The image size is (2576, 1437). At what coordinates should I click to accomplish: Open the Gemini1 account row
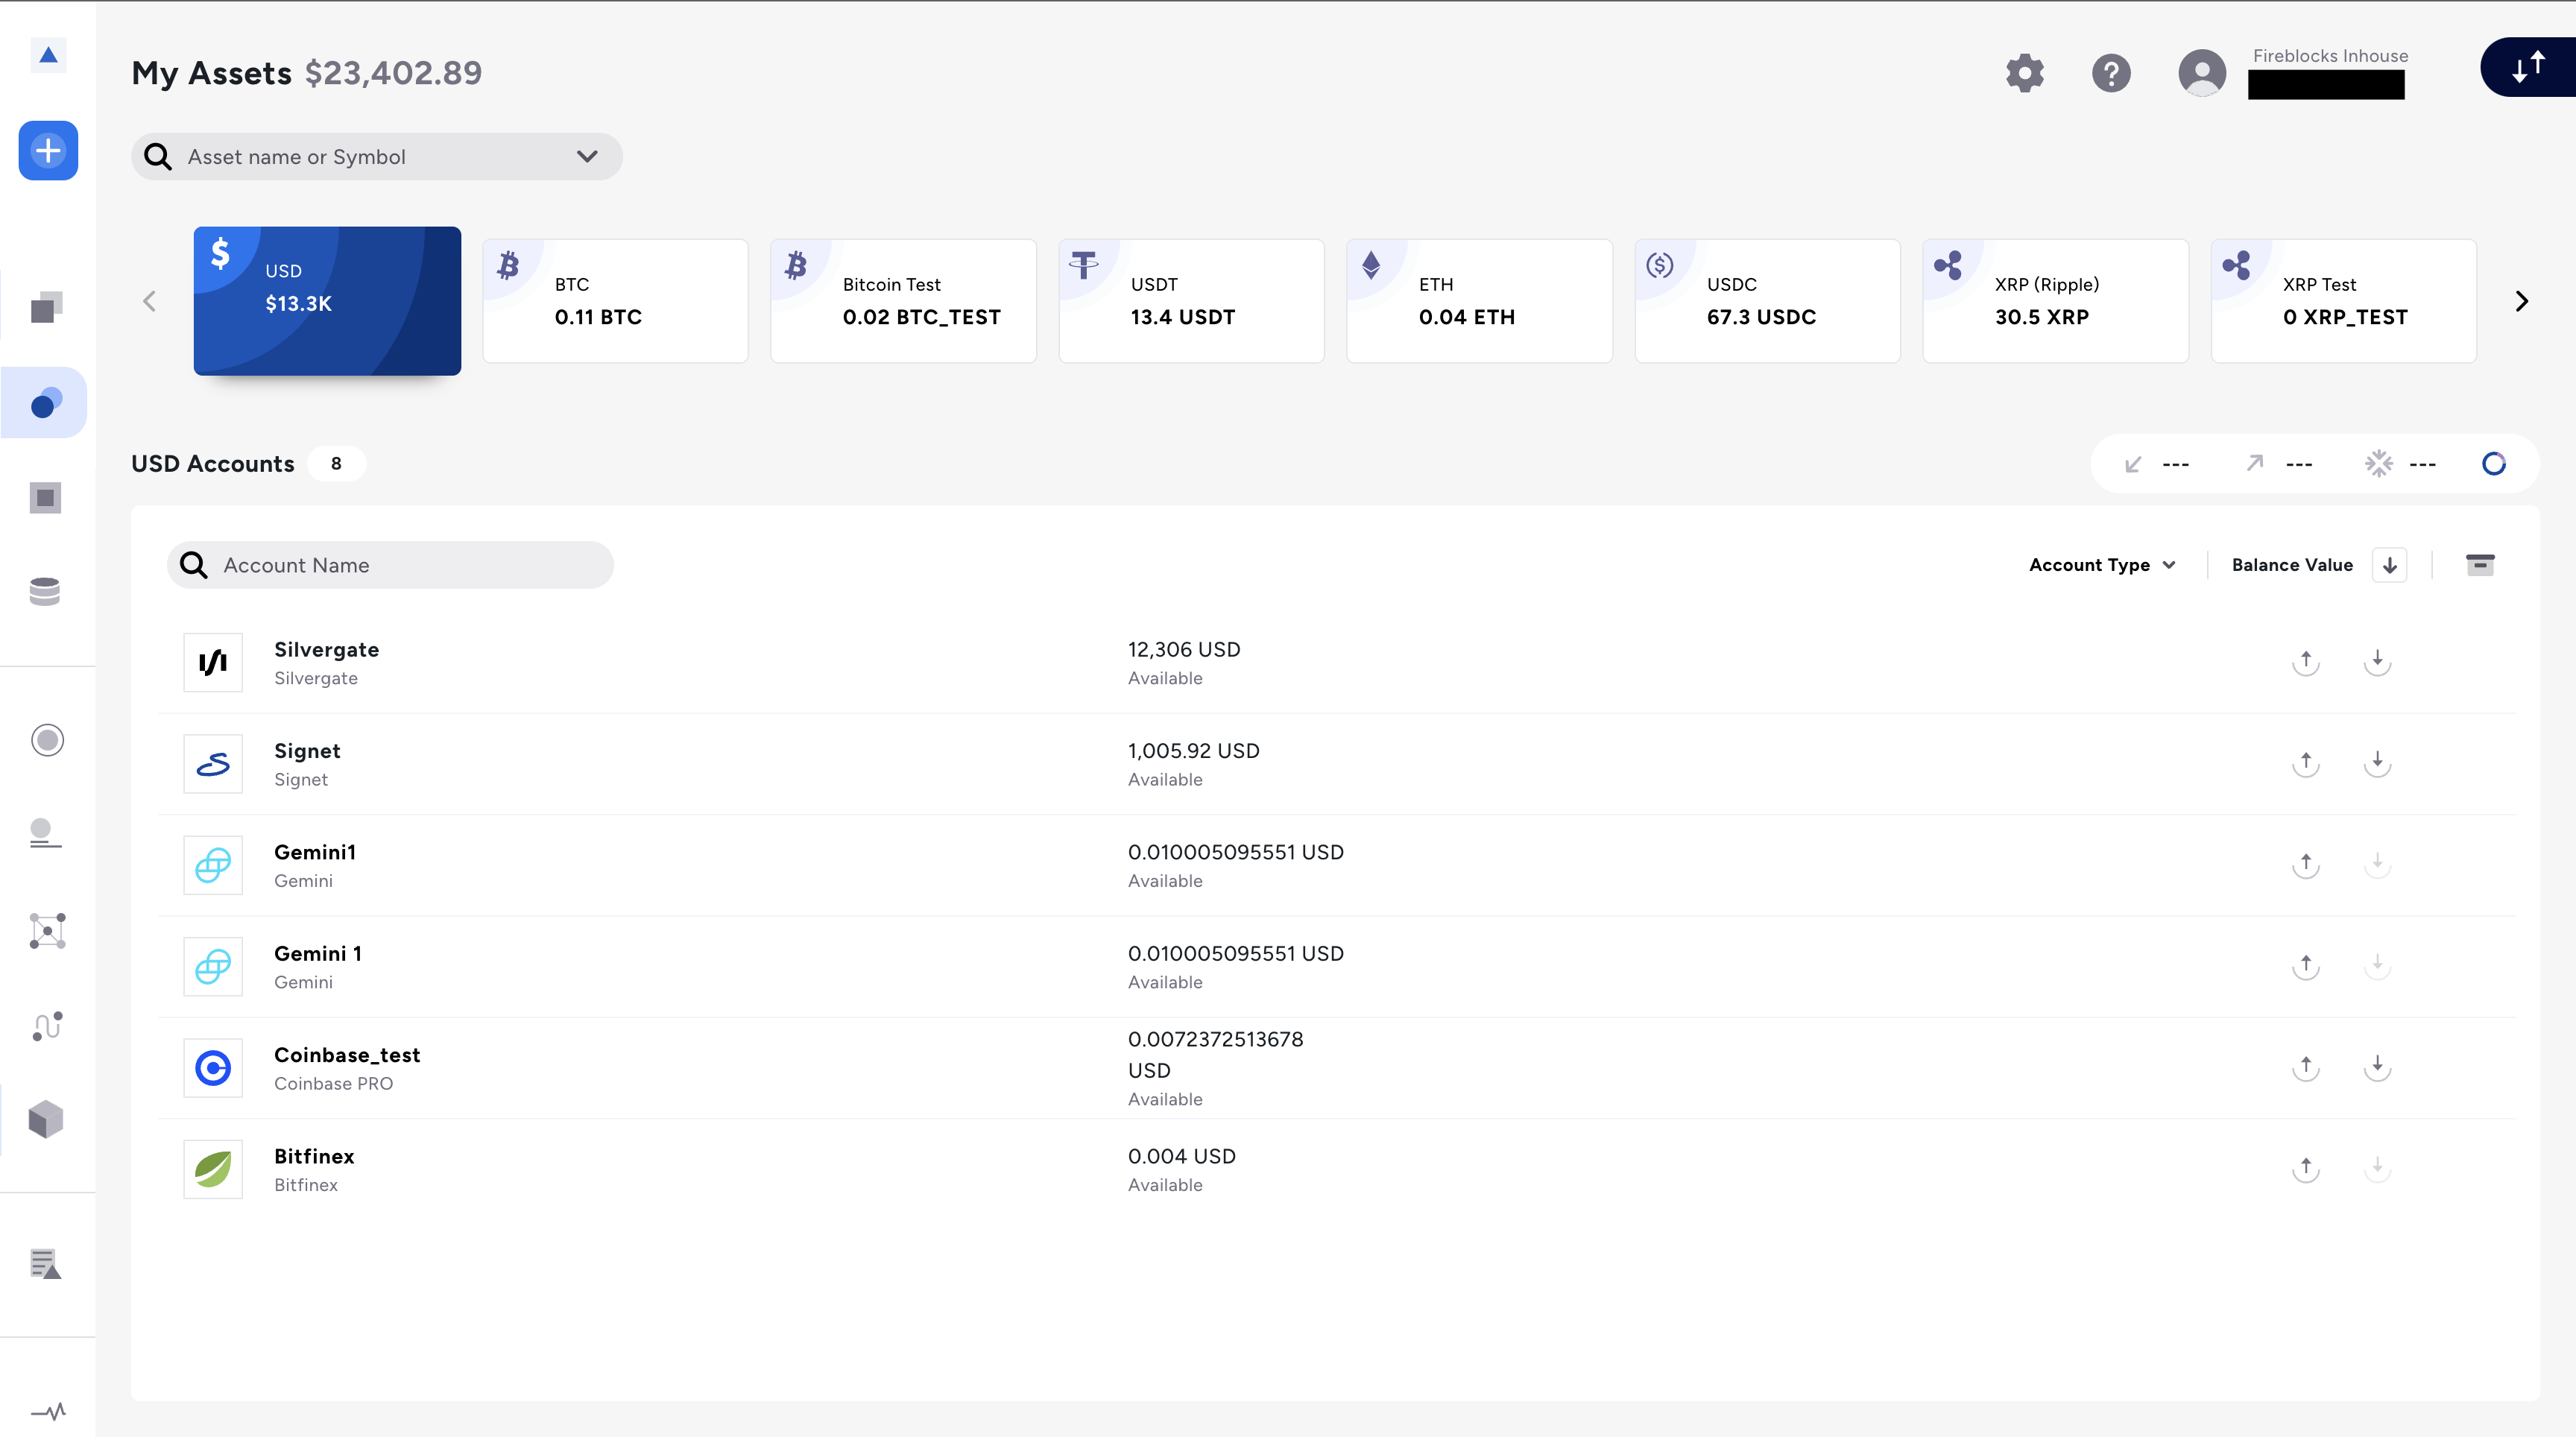1337,865
